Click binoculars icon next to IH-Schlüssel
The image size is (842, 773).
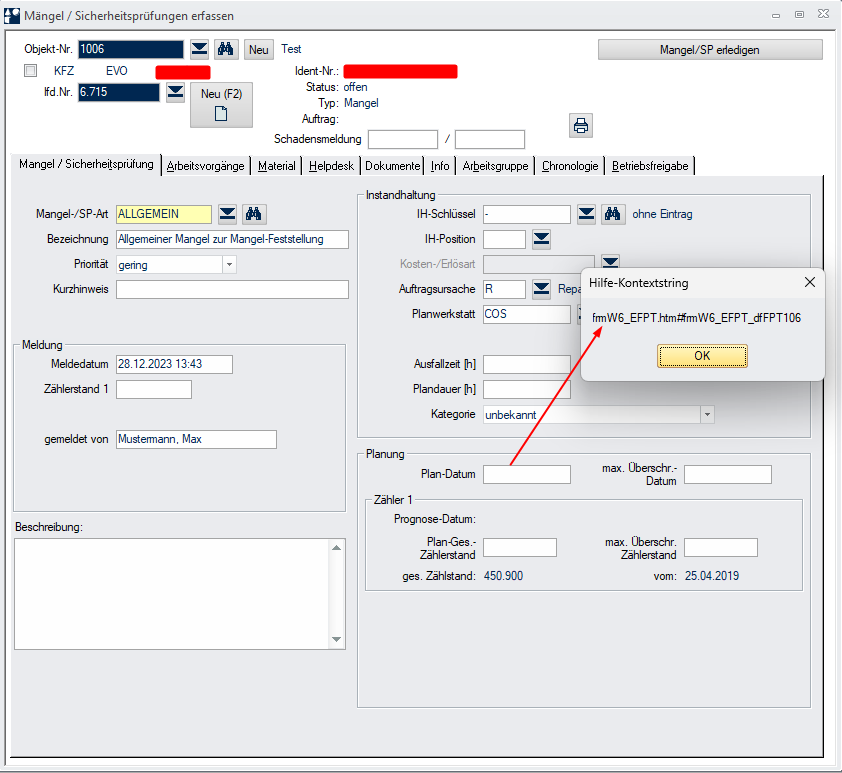click(612, 213)
